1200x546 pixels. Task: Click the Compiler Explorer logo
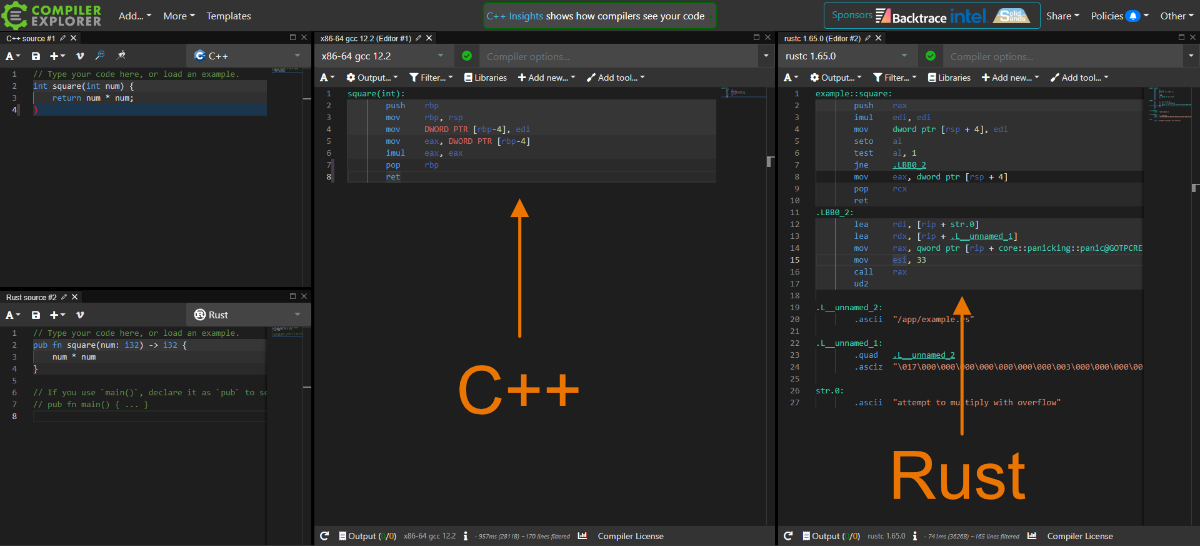(x=52, y=15)
